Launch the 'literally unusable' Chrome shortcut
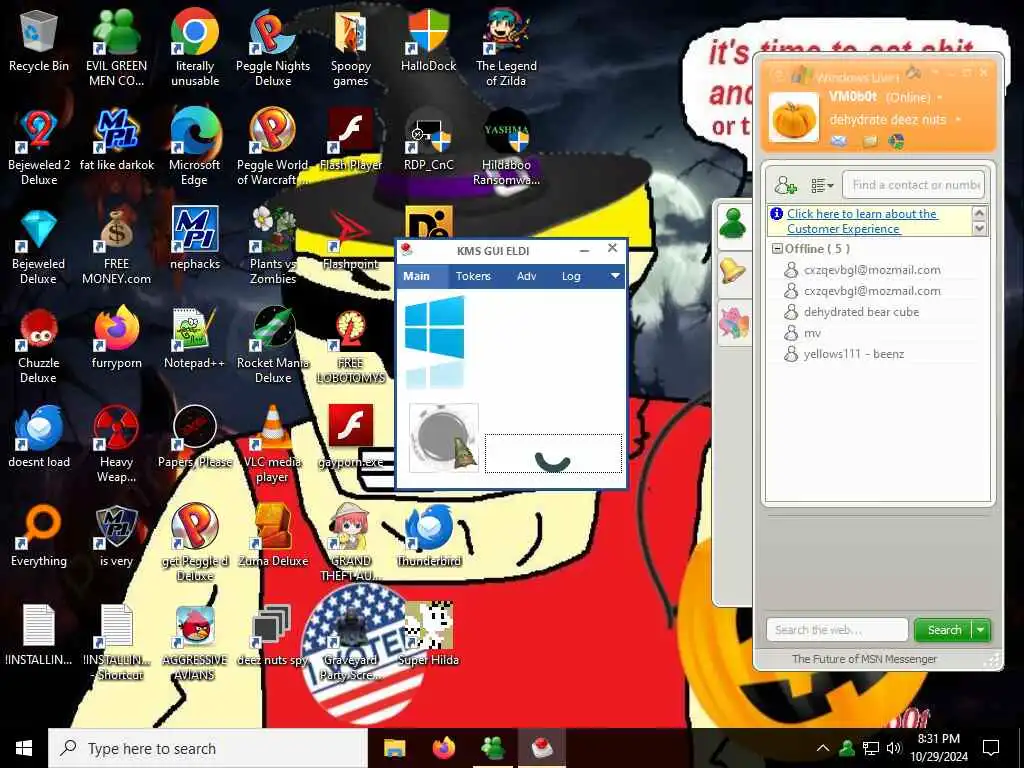This screenshot has height=768, width=1024. click(195, 47)
